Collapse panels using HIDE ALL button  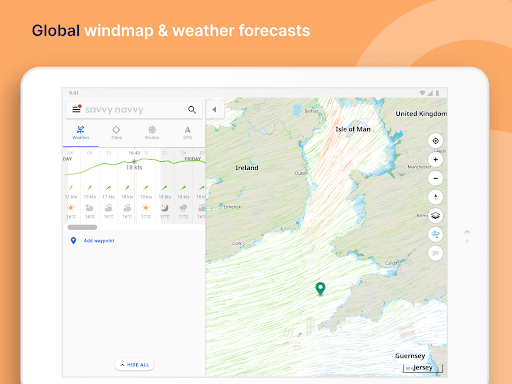pos(134,365)
